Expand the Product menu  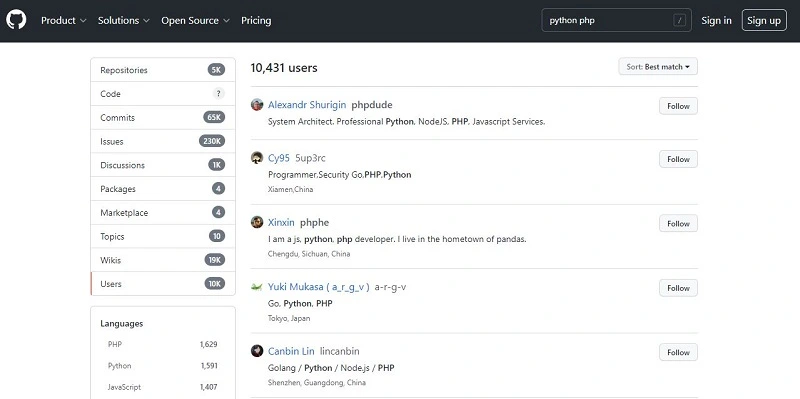click(x=64, y=20)
